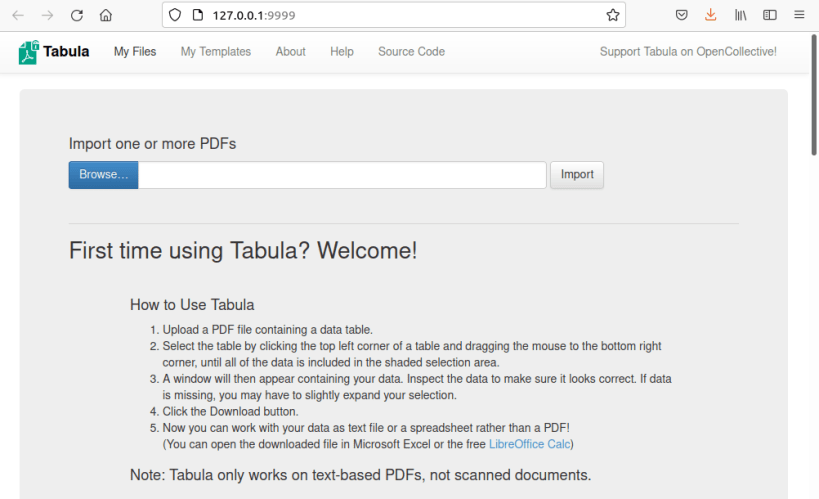819x499 pixels.
Task: Open the library bookshelf icon
Action: [740, 15]
